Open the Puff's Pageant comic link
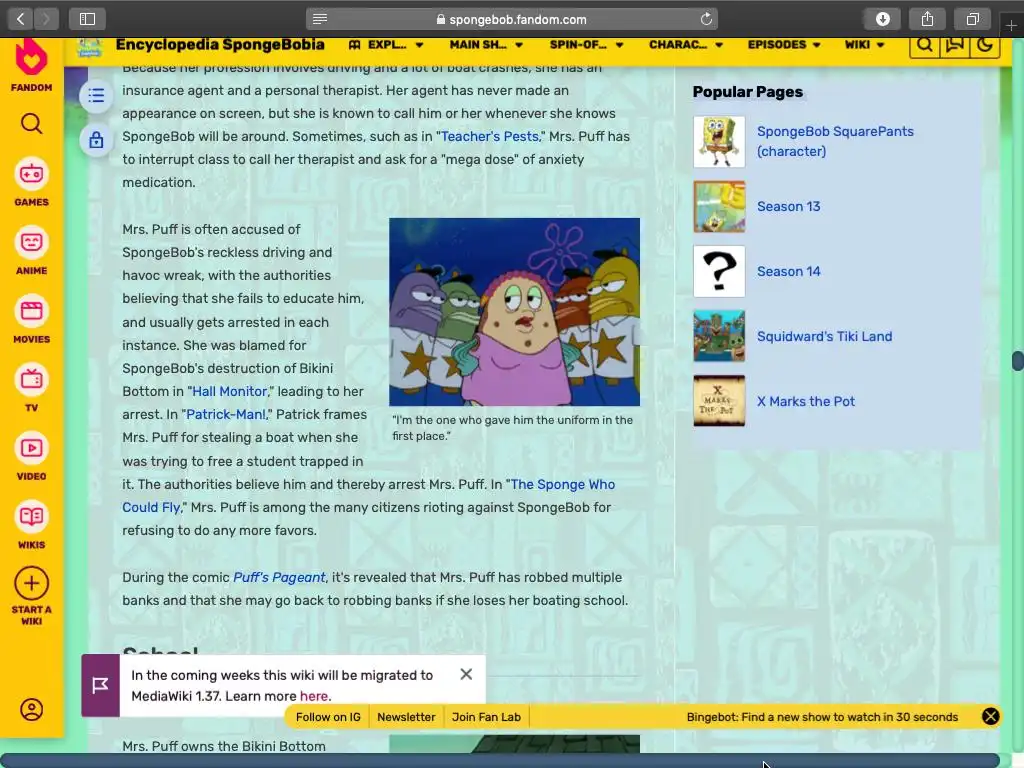This screenshot has width=1024, height=768. pyautogui.click(x=279, y=577)
